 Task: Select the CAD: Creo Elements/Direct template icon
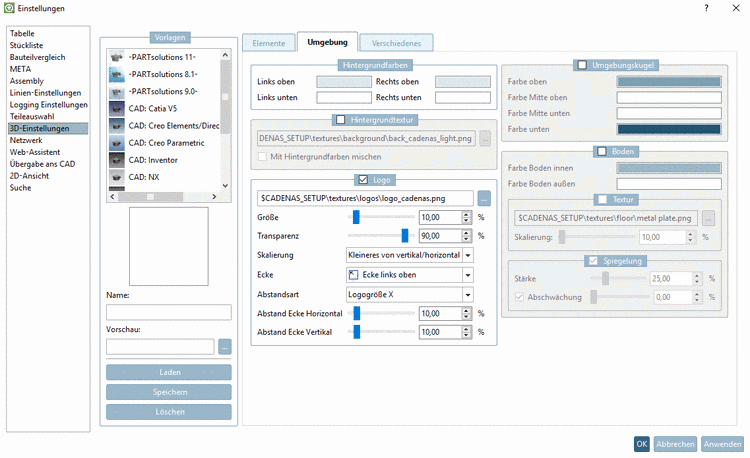[117, 126]
